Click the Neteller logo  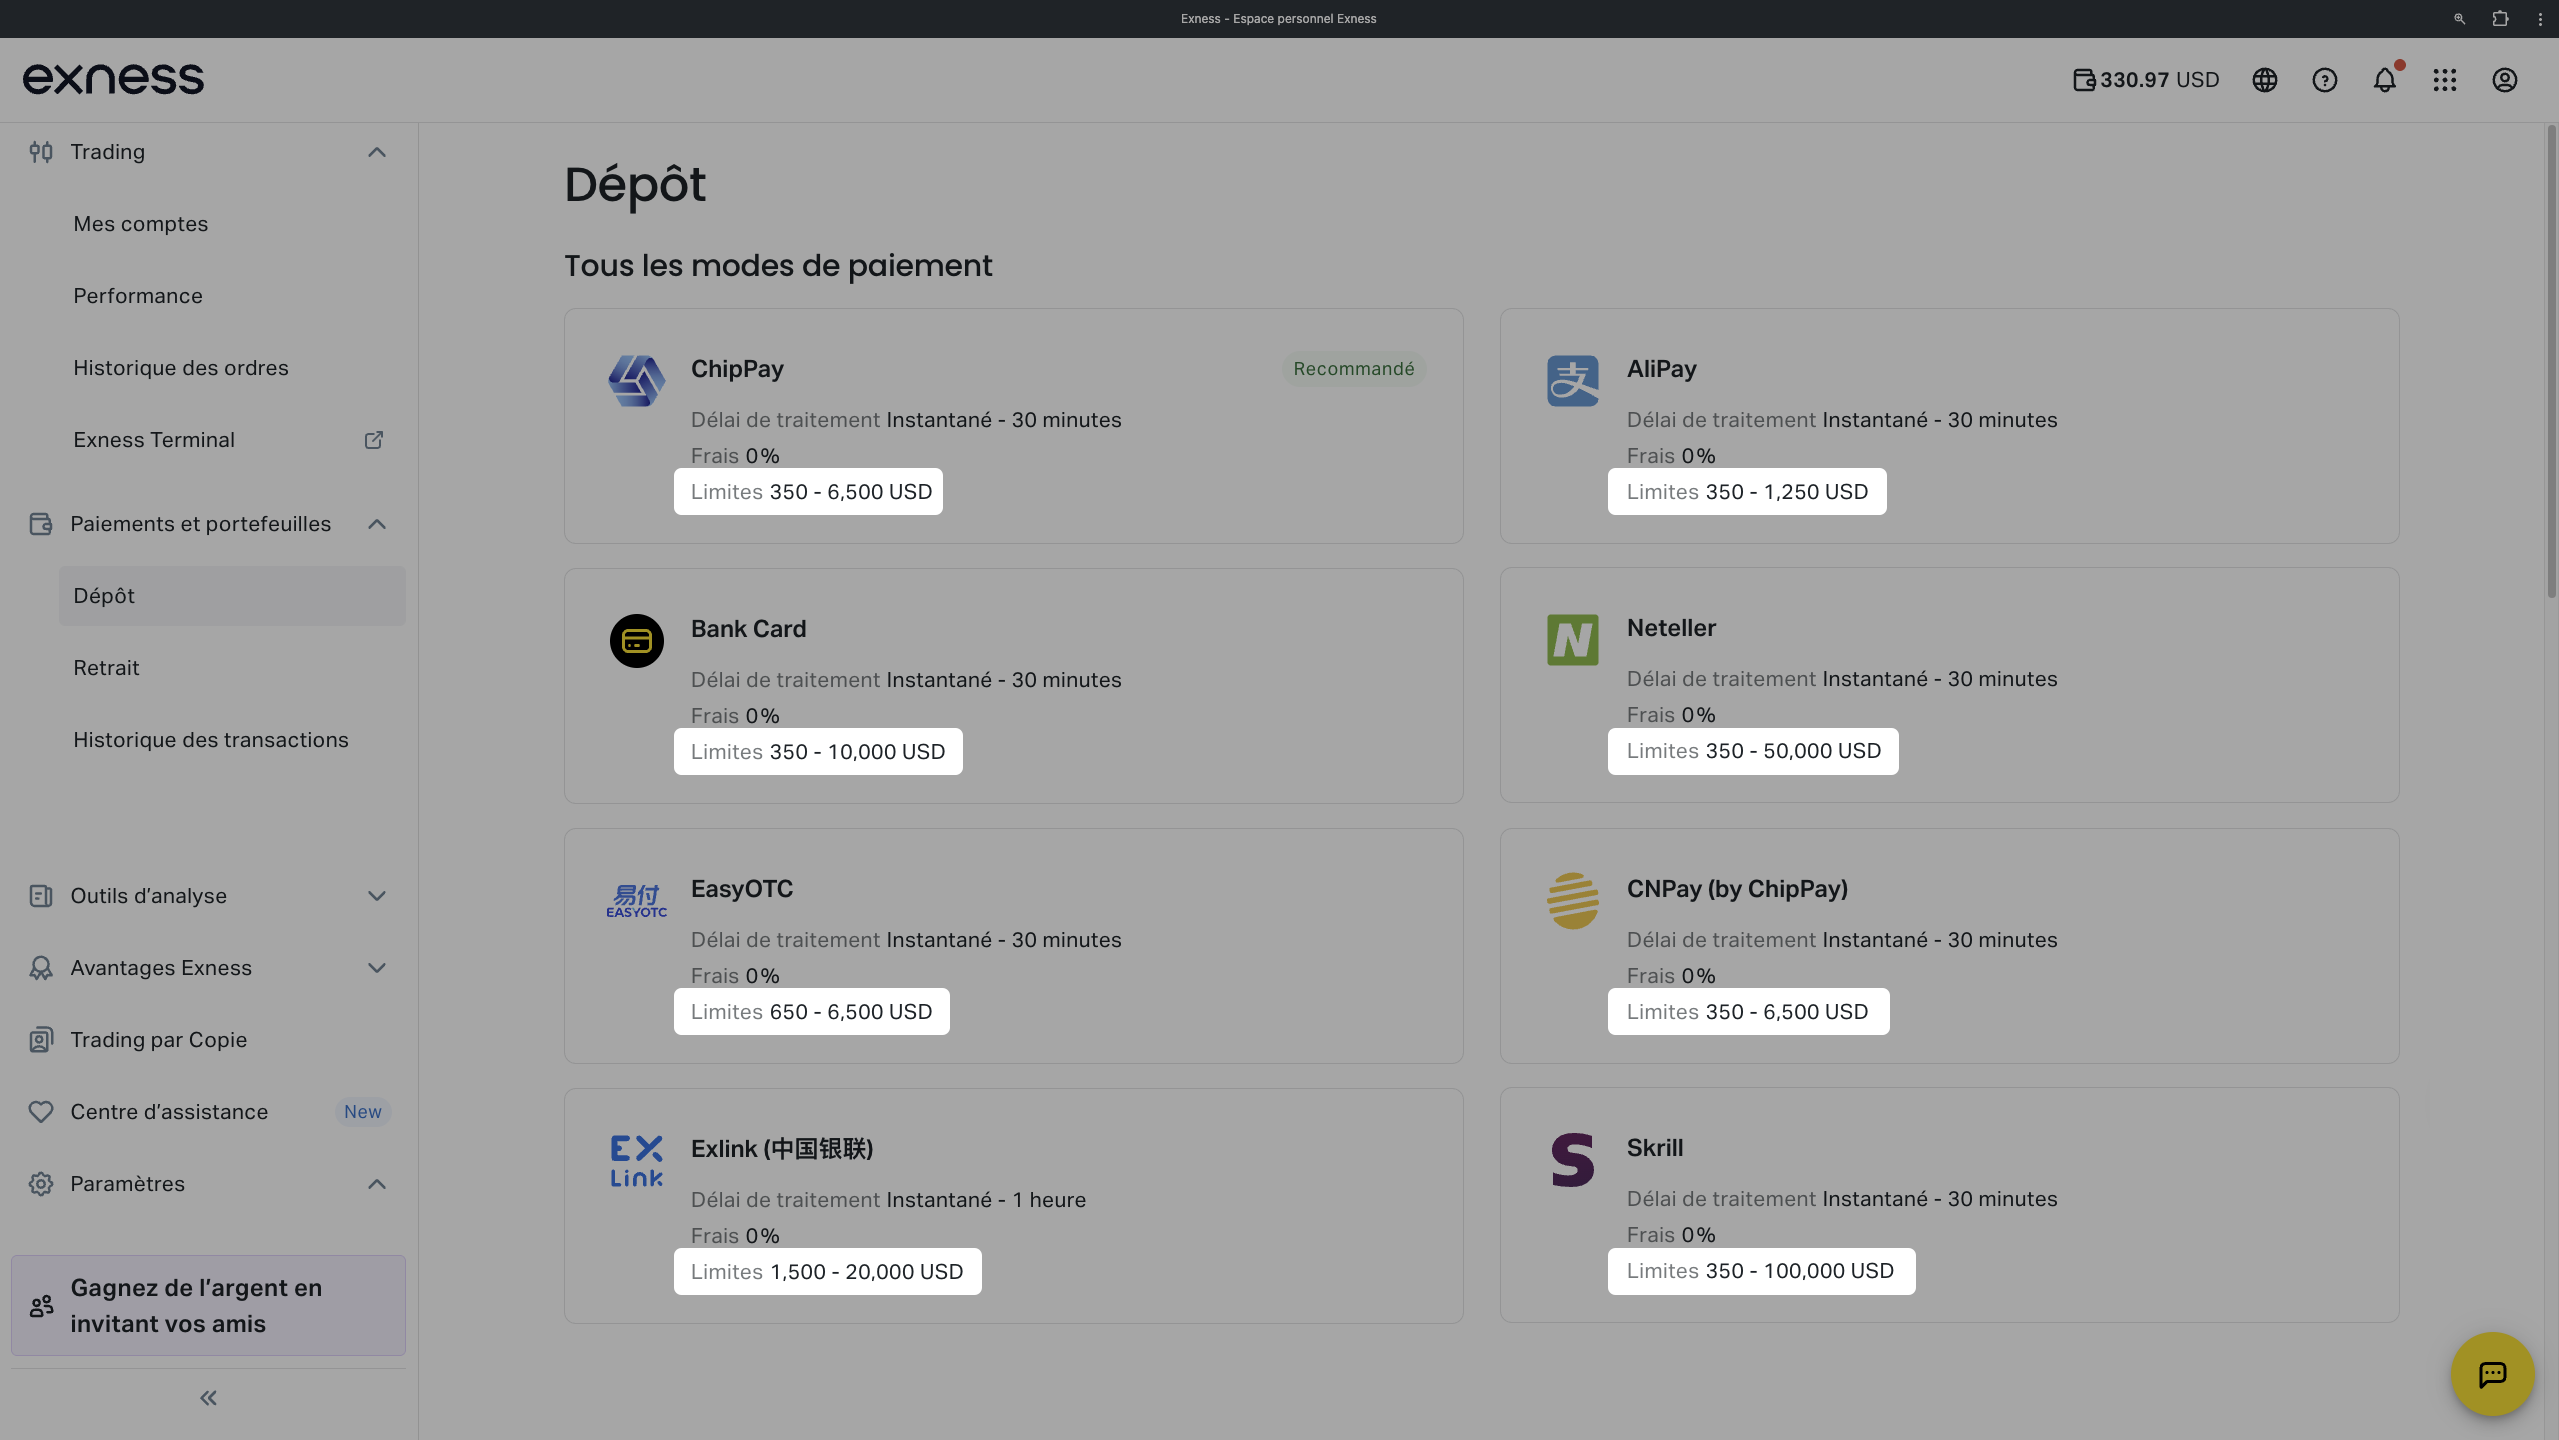[1573, 640]
